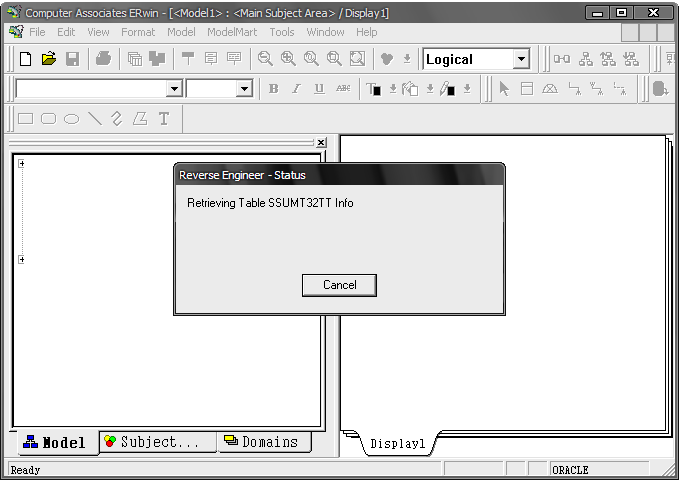Click the Italic formatting icon

point(296,89)
